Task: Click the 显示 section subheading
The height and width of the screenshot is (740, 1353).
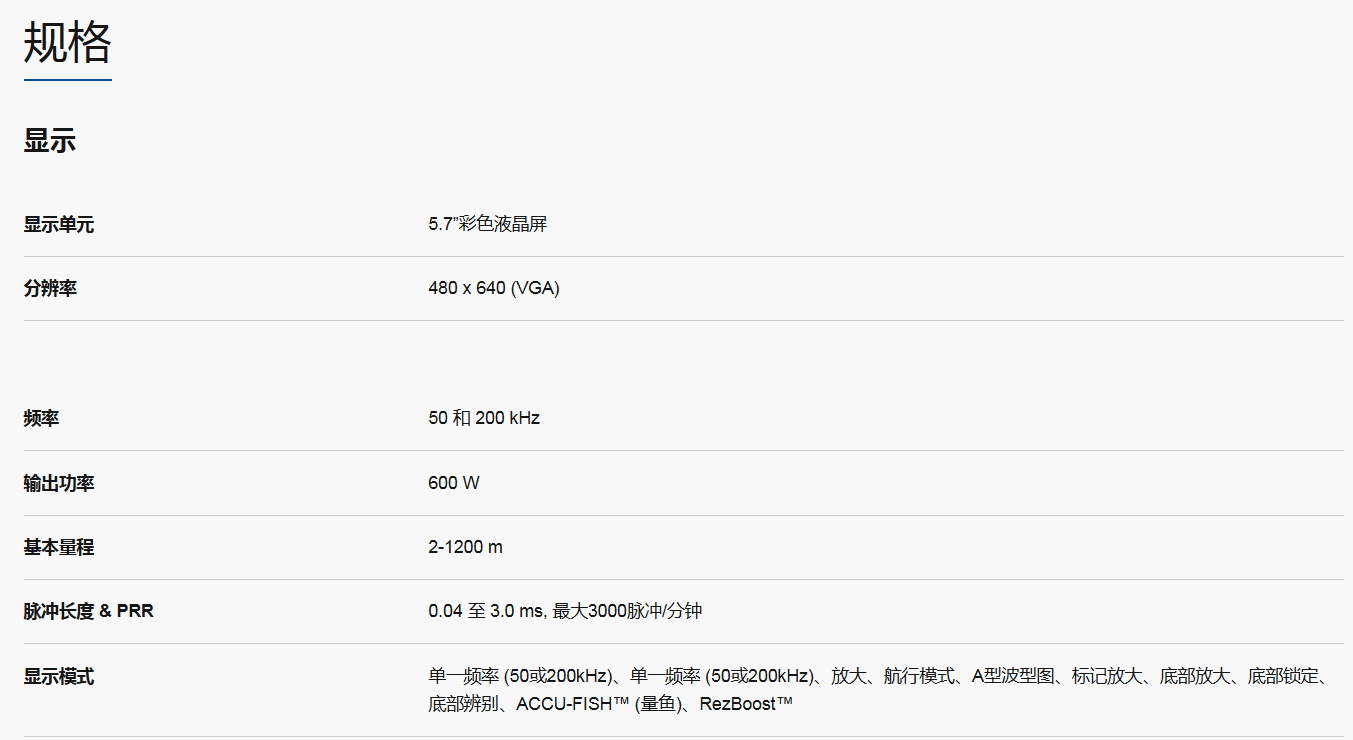Action: (50, 141)
